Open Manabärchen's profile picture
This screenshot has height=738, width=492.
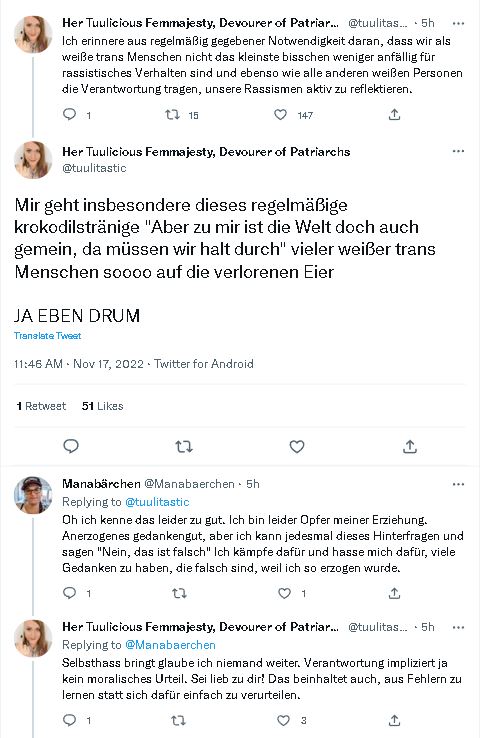[x=32, y=495]
